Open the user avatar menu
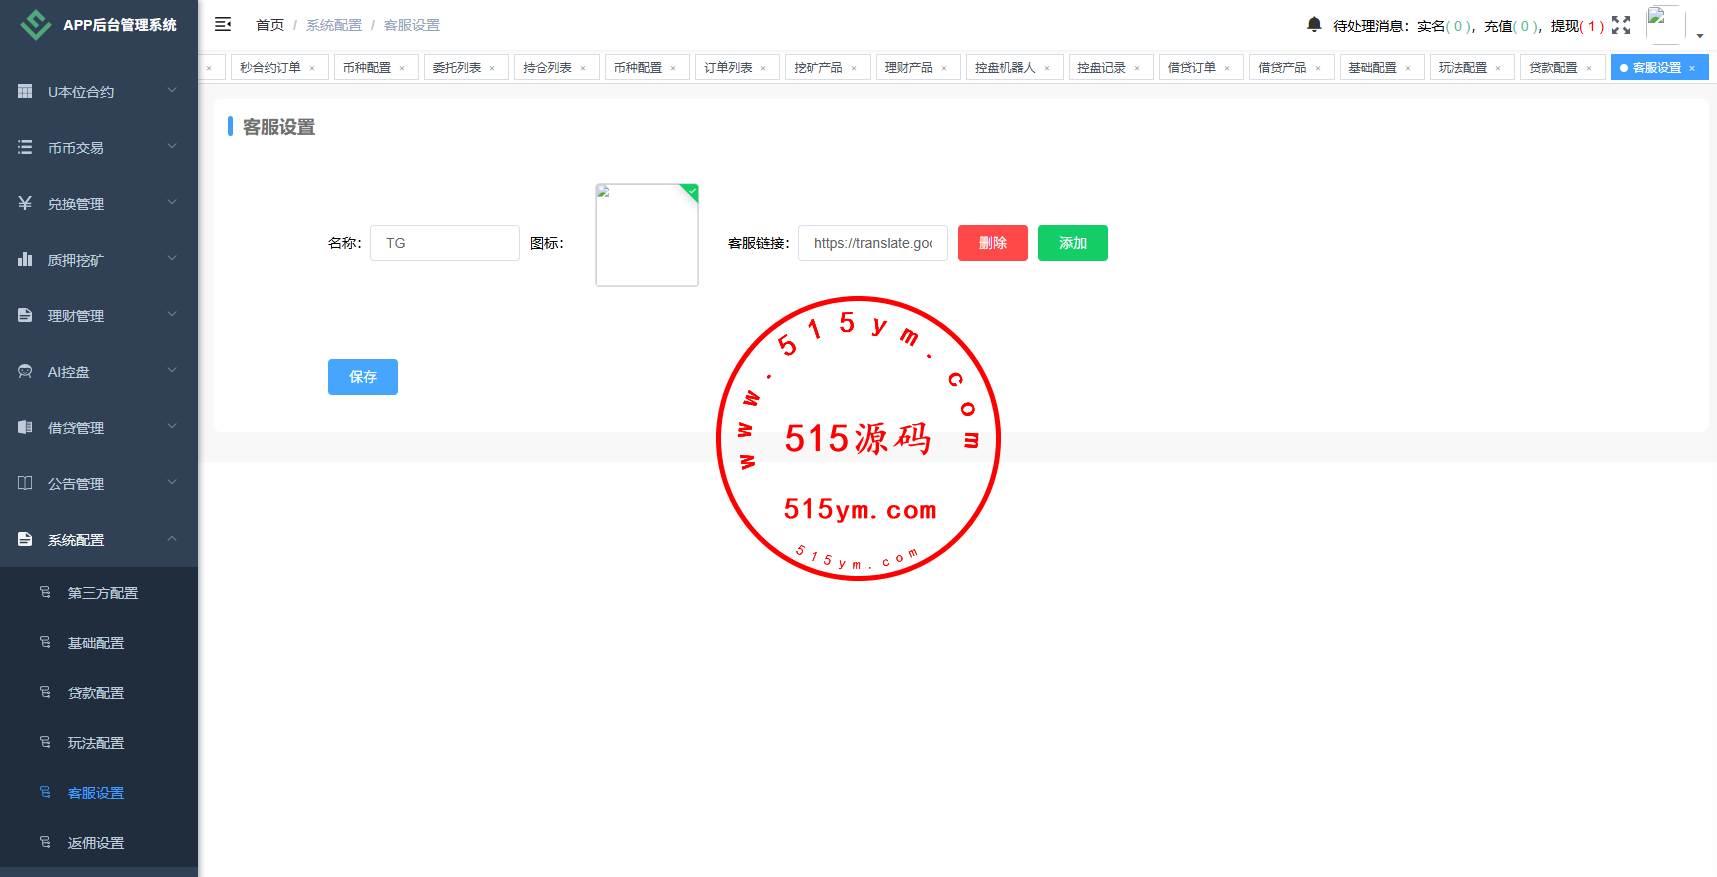The width and height of the screenshot is (1717, 877). pos(1665,24)
